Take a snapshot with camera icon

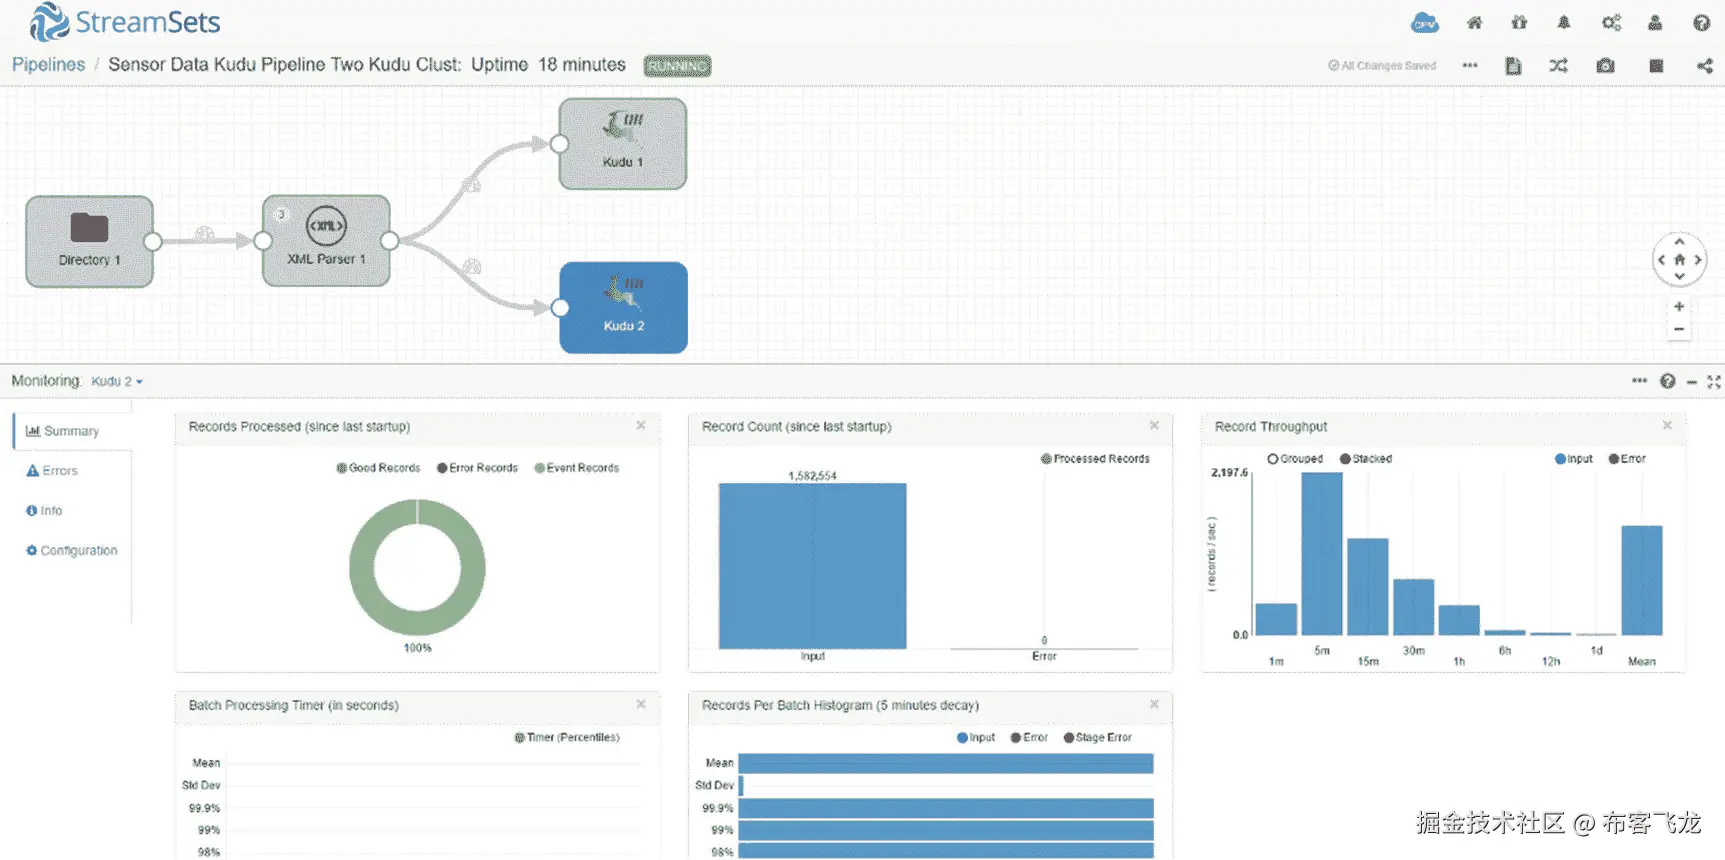(1605, 66)
